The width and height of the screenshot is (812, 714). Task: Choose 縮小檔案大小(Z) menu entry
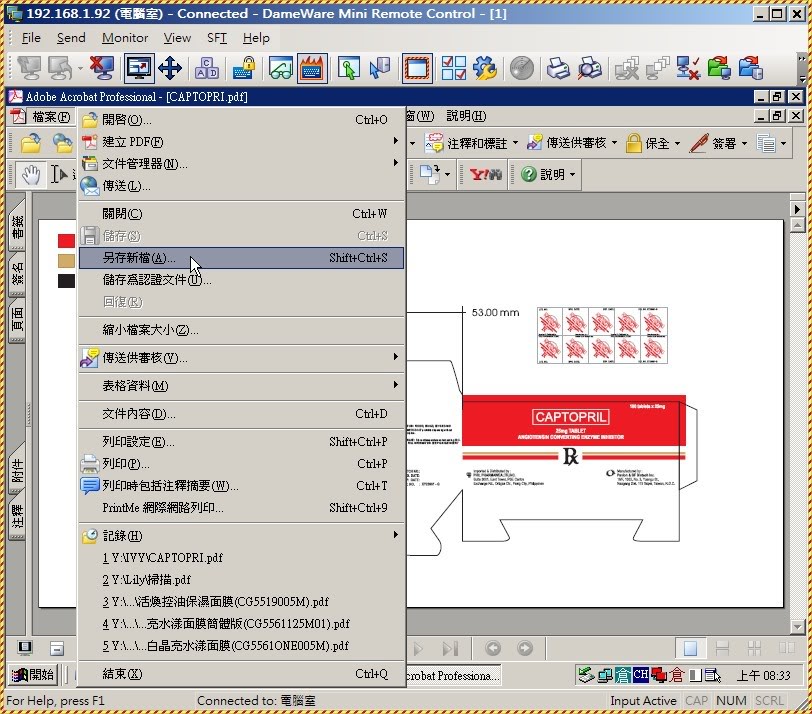click(x=241, y=330)
